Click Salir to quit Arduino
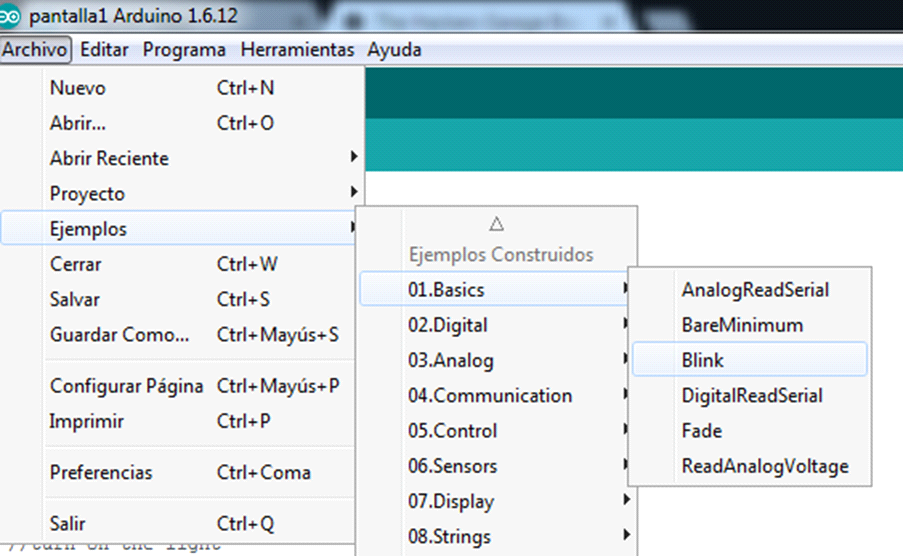Viewport: 903px width, 556px height. pyautogui.click(x=69, y=523)
